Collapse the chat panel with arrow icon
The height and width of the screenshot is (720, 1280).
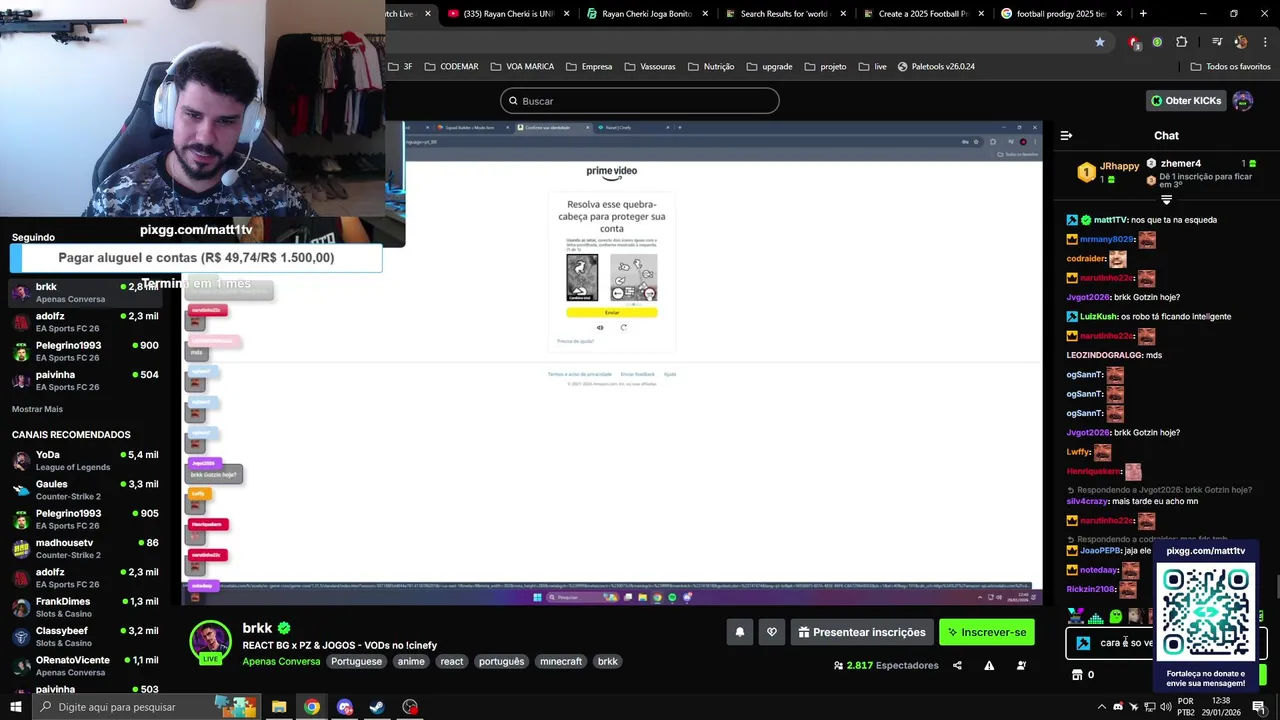tap(1066, 135)
